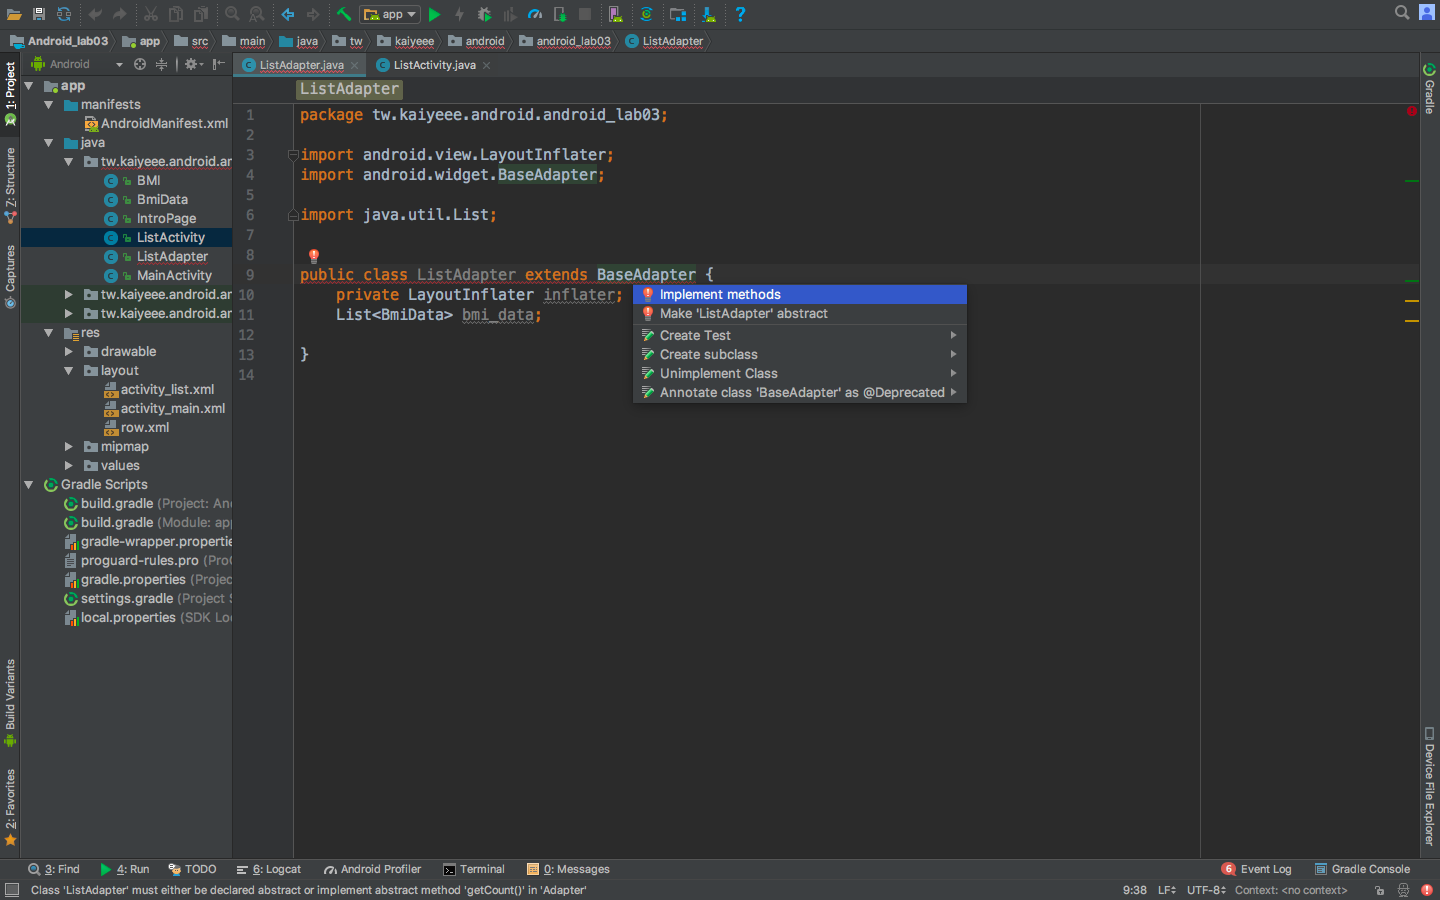Click the Attach debugger to process icon
Image resolution: width=1440 pixels, height=900 pixels.
pyautogui.click(x=560, y=14)
